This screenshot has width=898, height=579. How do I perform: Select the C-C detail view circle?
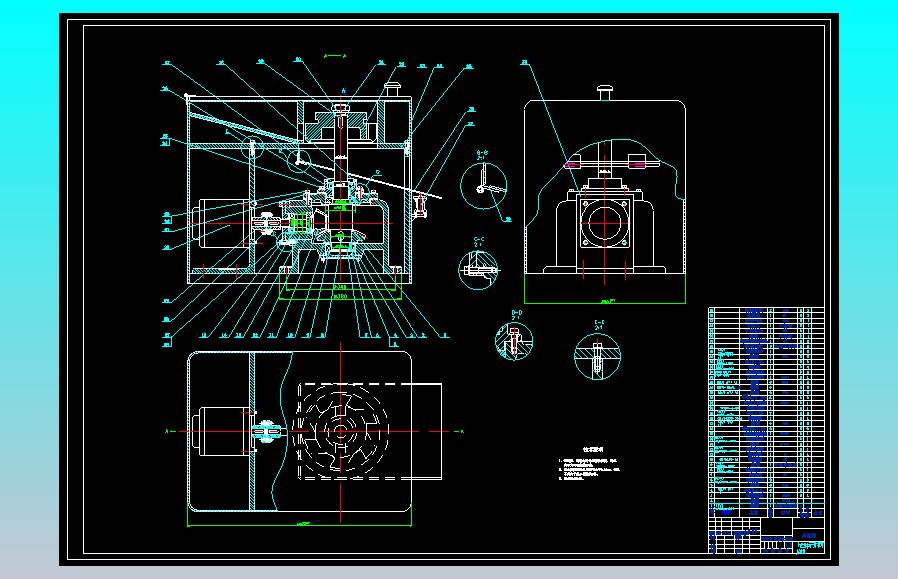477,266
